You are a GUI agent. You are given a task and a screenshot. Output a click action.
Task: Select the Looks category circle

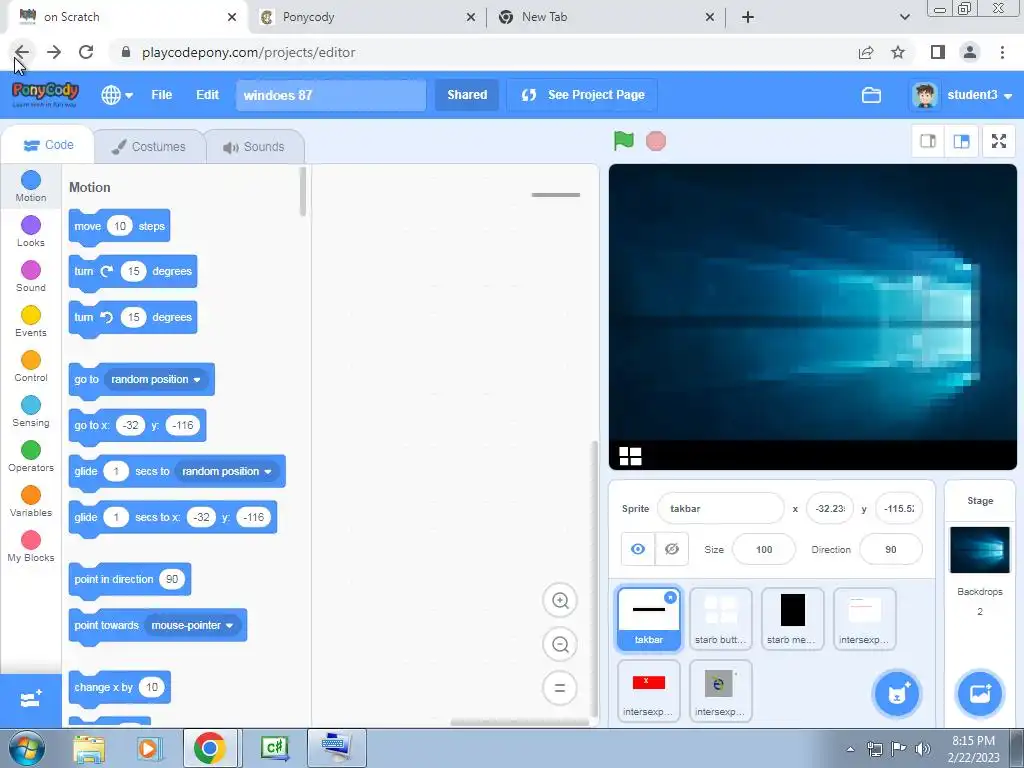coord(31,225)
